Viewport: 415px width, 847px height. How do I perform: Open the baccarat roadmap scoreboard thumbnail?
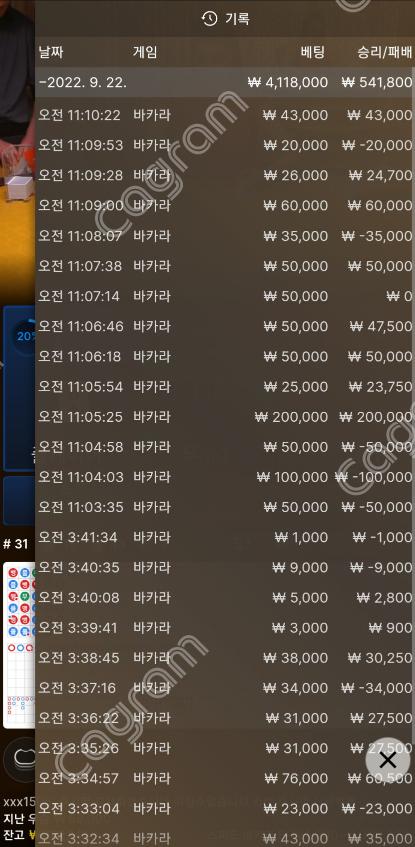[19, 645]
